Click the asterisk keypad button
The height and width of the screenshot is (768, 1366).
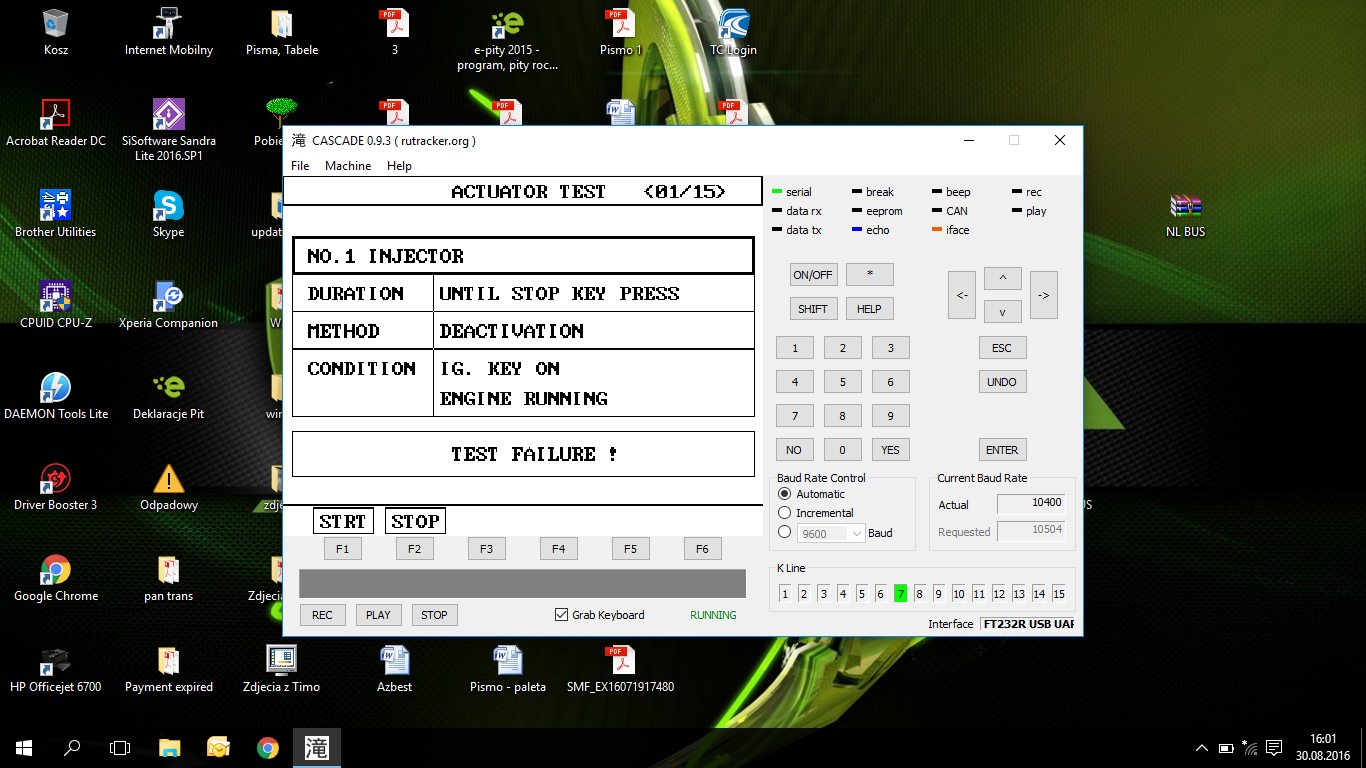(869, 275)
